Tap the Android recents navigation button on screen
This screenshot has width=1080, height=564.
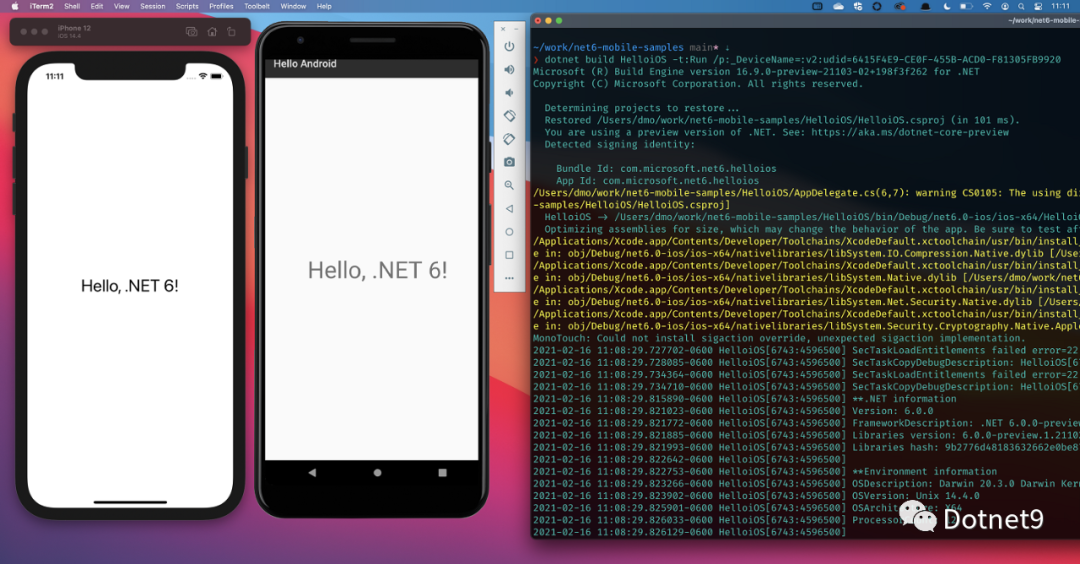click(x=442, y=472)
